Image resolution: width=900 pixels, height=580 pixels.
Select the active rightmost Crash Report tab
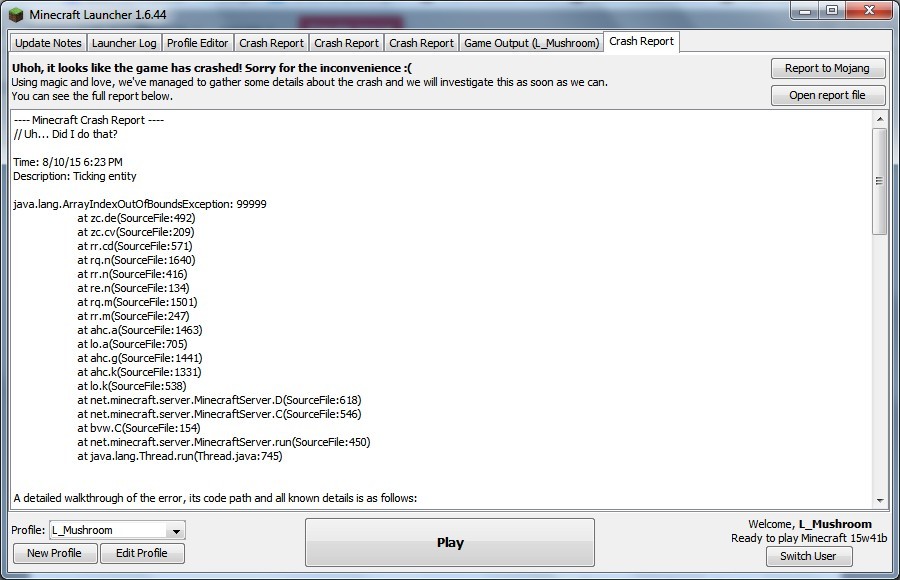pyautogui.click(x=642, y=41)
